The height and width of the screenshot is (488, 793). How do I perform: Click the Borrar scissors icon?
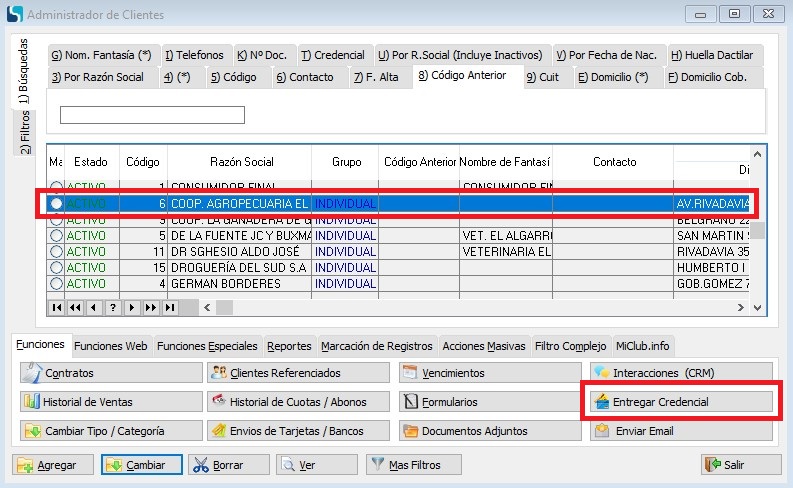200,465
